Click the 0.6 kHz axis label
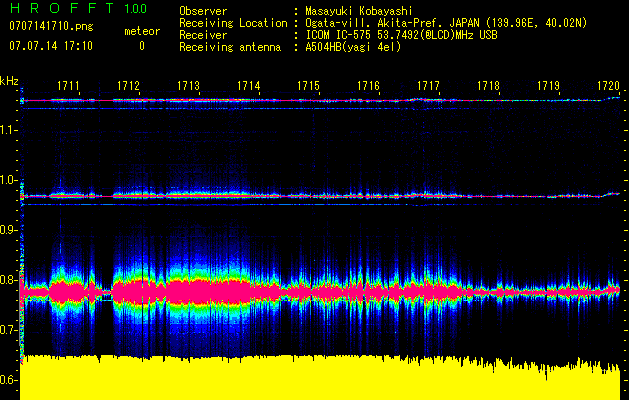Image resolution: width=629 pixels, height=400 pixels. [x=10, y=380]
